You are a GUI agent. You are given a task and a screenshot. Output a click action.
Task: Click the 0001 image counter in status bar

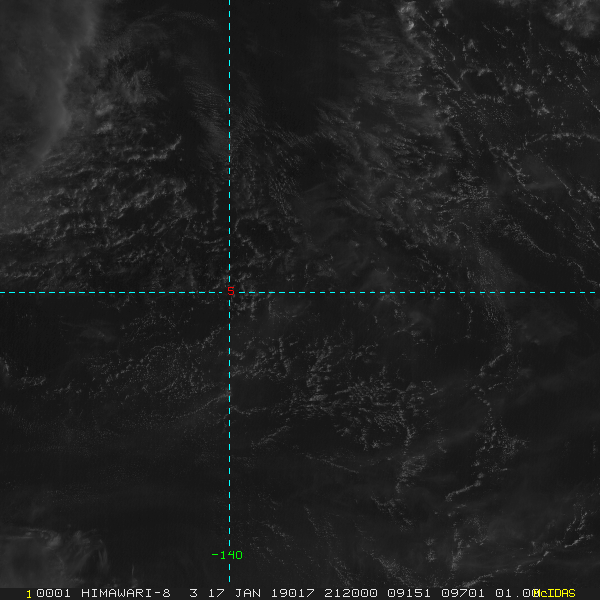tap(53, 593)
